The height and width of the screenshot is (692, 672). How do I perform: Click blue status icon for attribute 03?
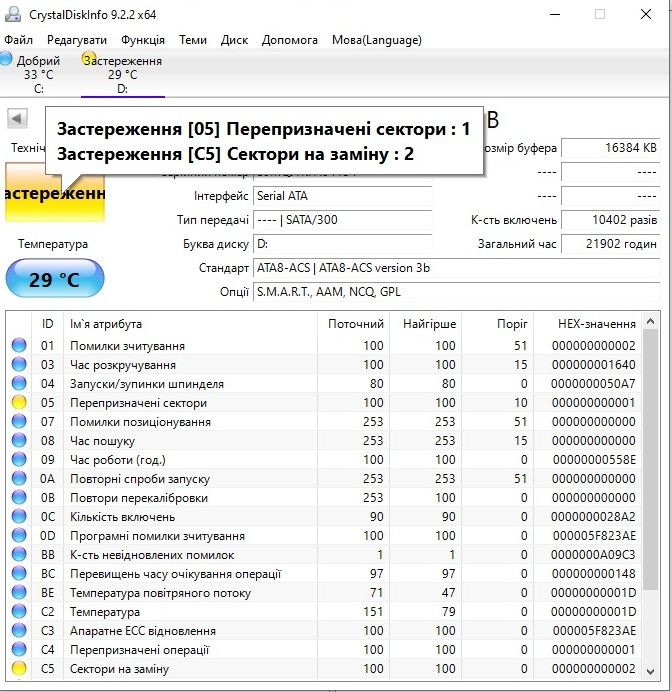click(19, 364)
